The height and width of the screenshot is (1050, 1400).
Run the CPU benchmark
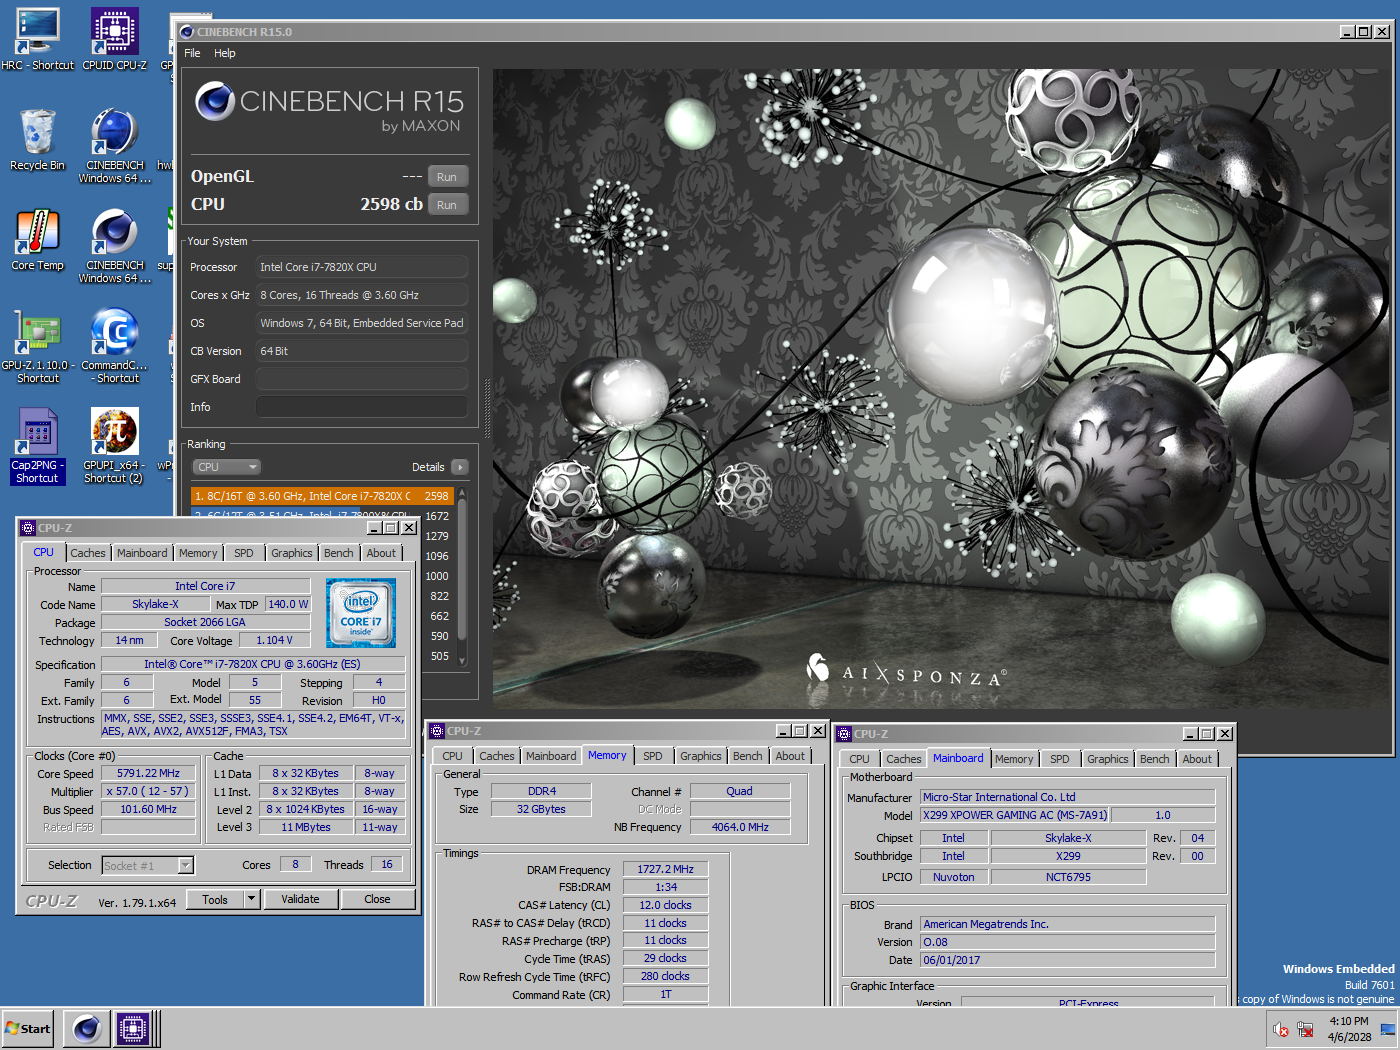click(447, 205)
